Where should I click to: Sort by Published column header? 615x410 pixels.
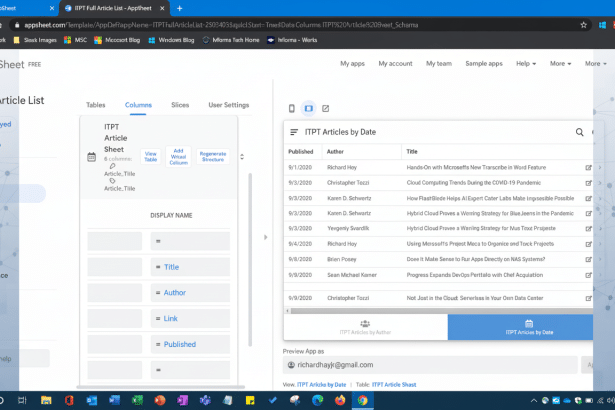pyautogui.click(x=301, y=152)
